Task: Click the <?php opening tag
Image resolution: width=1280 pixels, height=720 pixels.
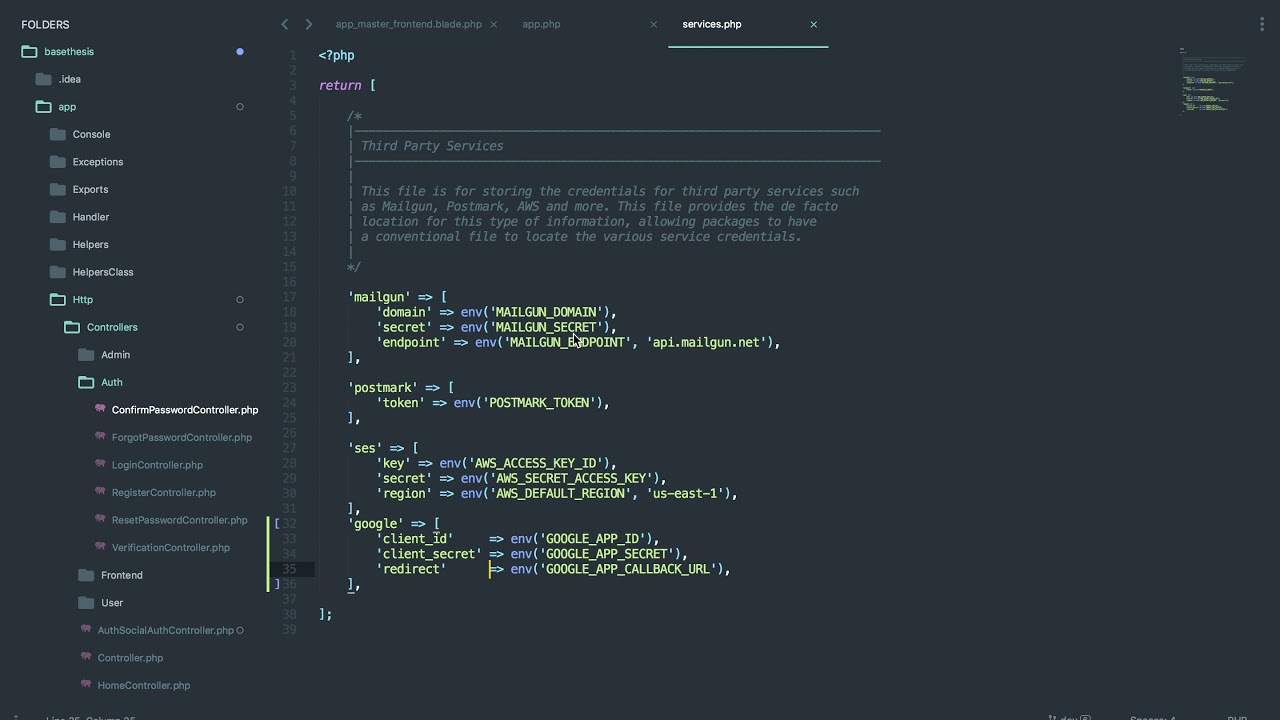Action: pos(336,55)
